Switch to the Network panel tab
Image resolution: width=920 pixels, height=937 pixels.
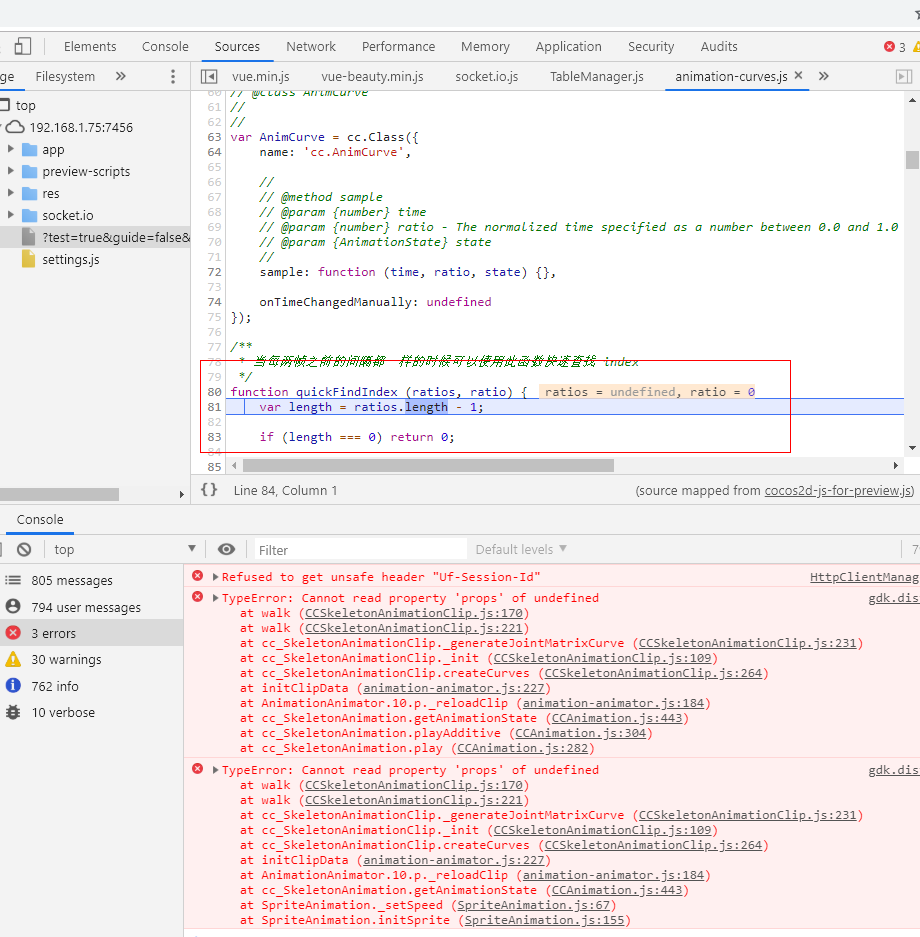pos(311,46)
